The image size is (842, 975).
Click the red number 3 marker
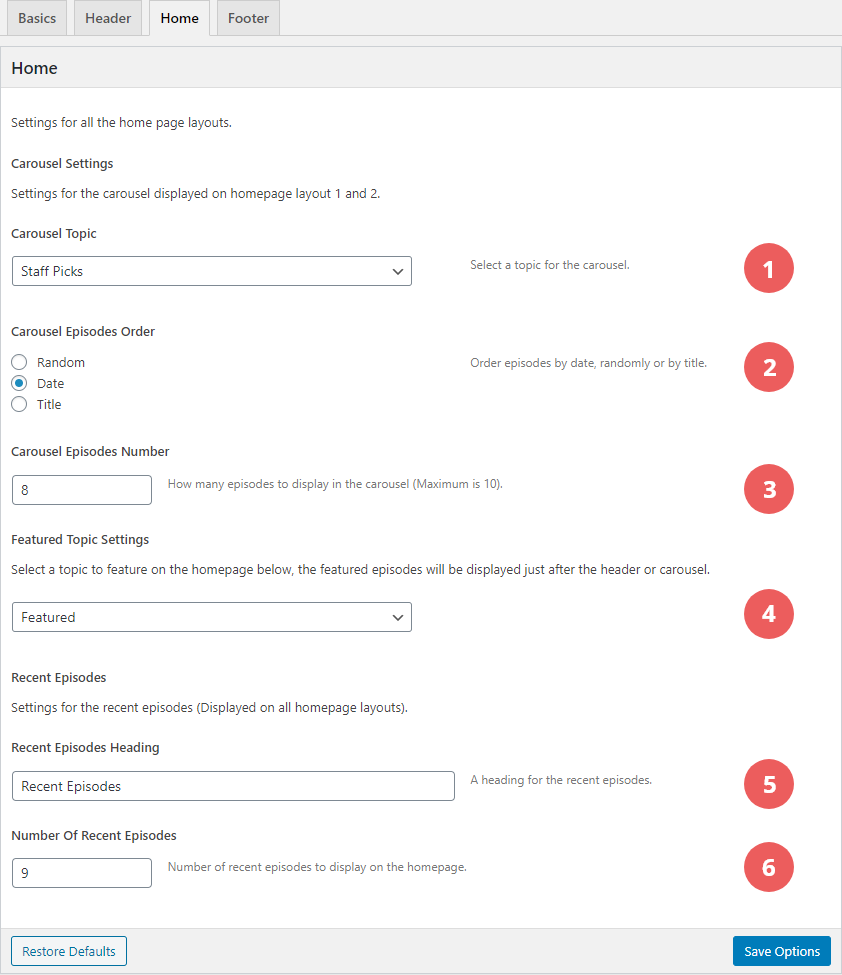[768, 489]
